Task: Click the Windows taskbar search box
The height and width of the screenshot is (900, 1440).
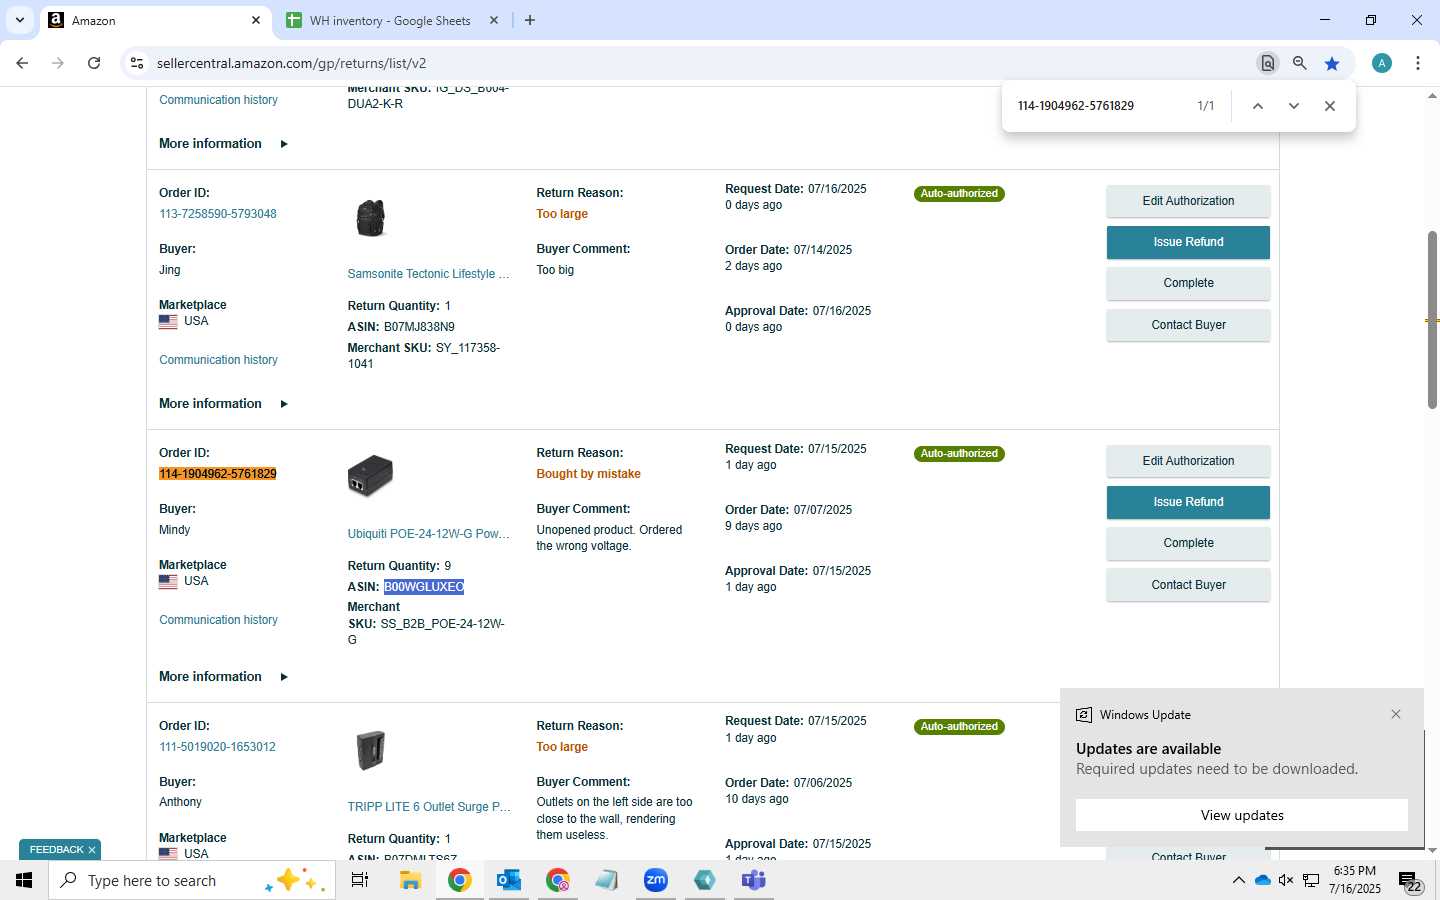Action: click(192, 880)
